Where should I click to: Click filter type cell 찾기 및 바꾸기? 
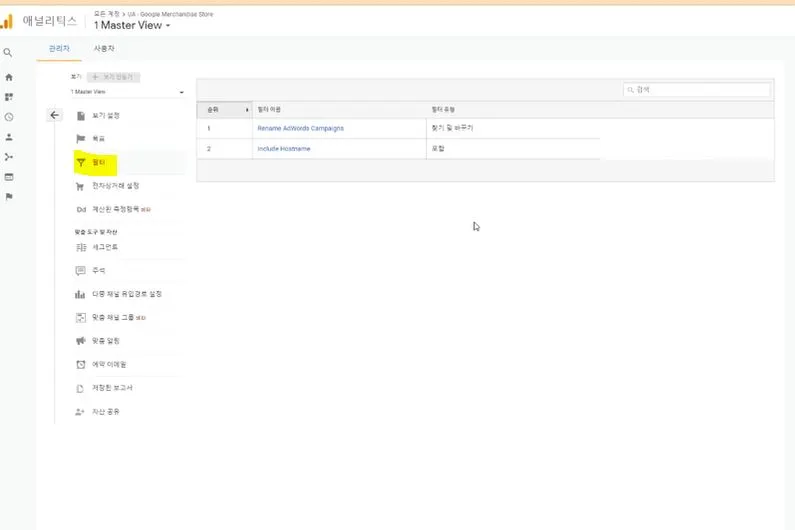[452, 128]
